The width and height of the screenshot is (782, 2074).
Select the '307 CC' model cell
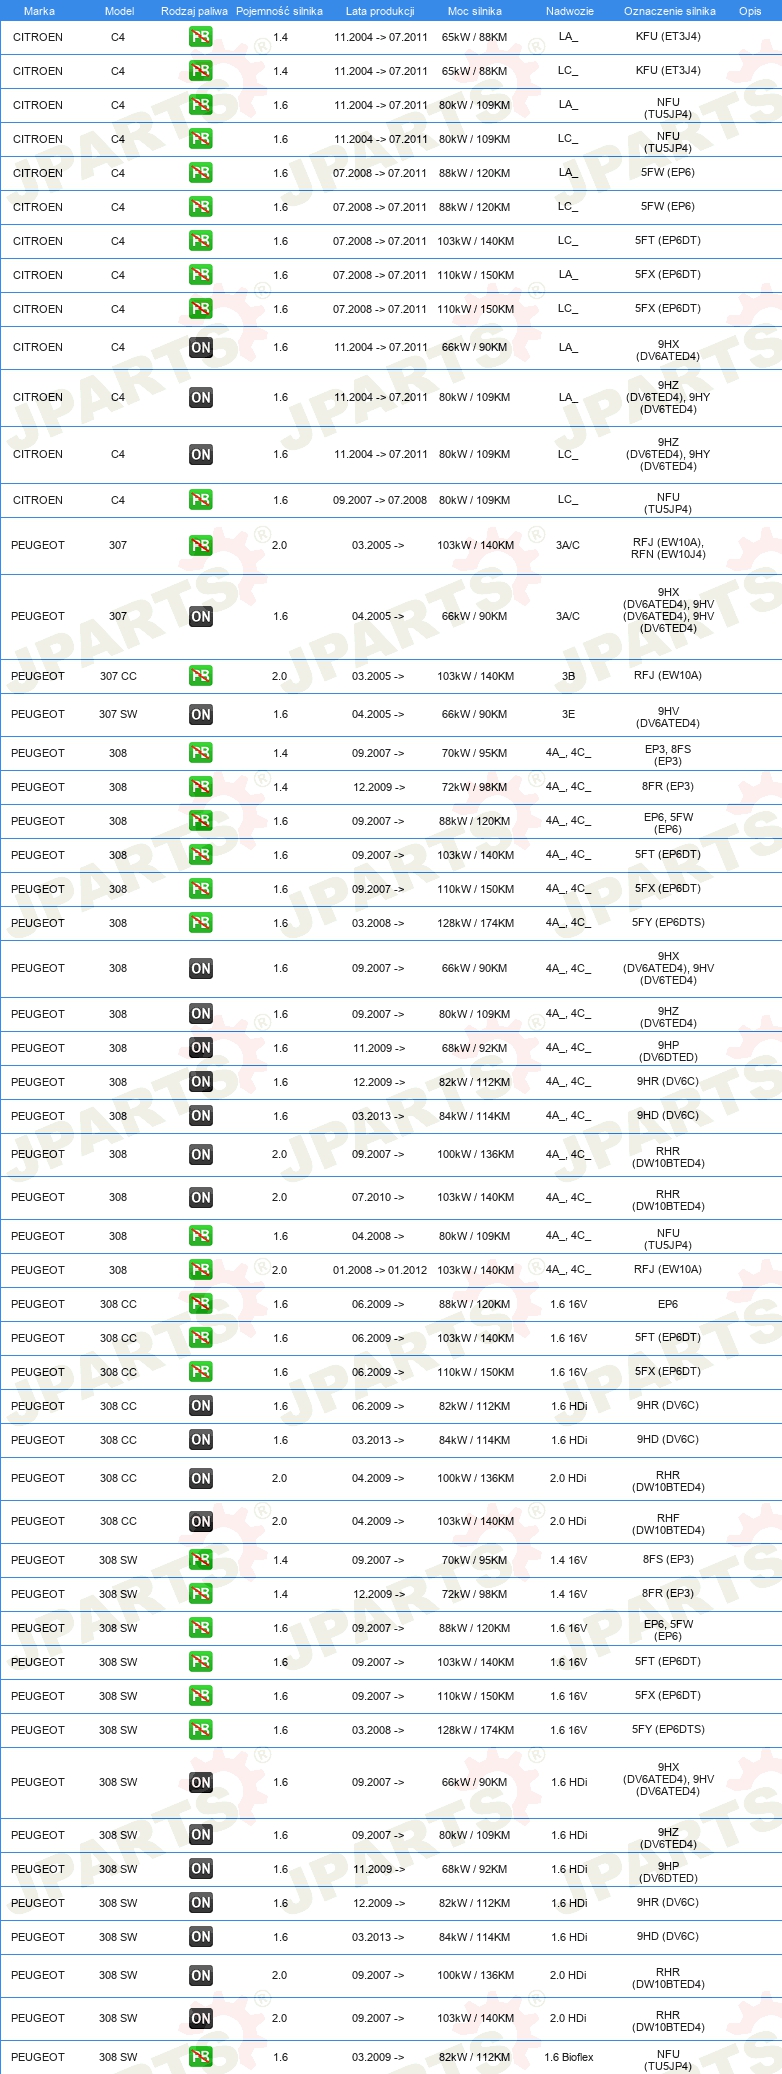click(x=118, y=676)
